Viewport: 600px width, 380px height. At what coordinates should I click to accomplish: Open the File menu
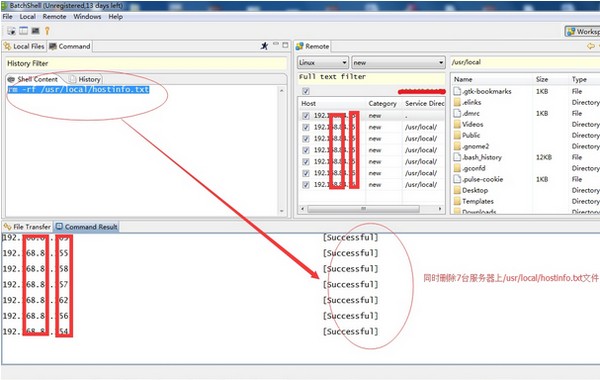[7, 16]
